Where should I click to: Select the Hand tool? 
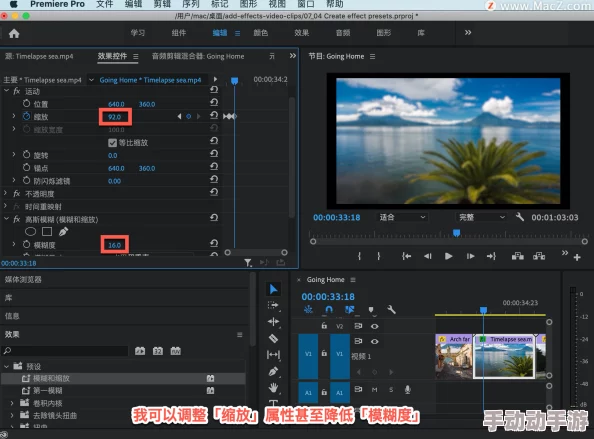[x=273, y=387]
